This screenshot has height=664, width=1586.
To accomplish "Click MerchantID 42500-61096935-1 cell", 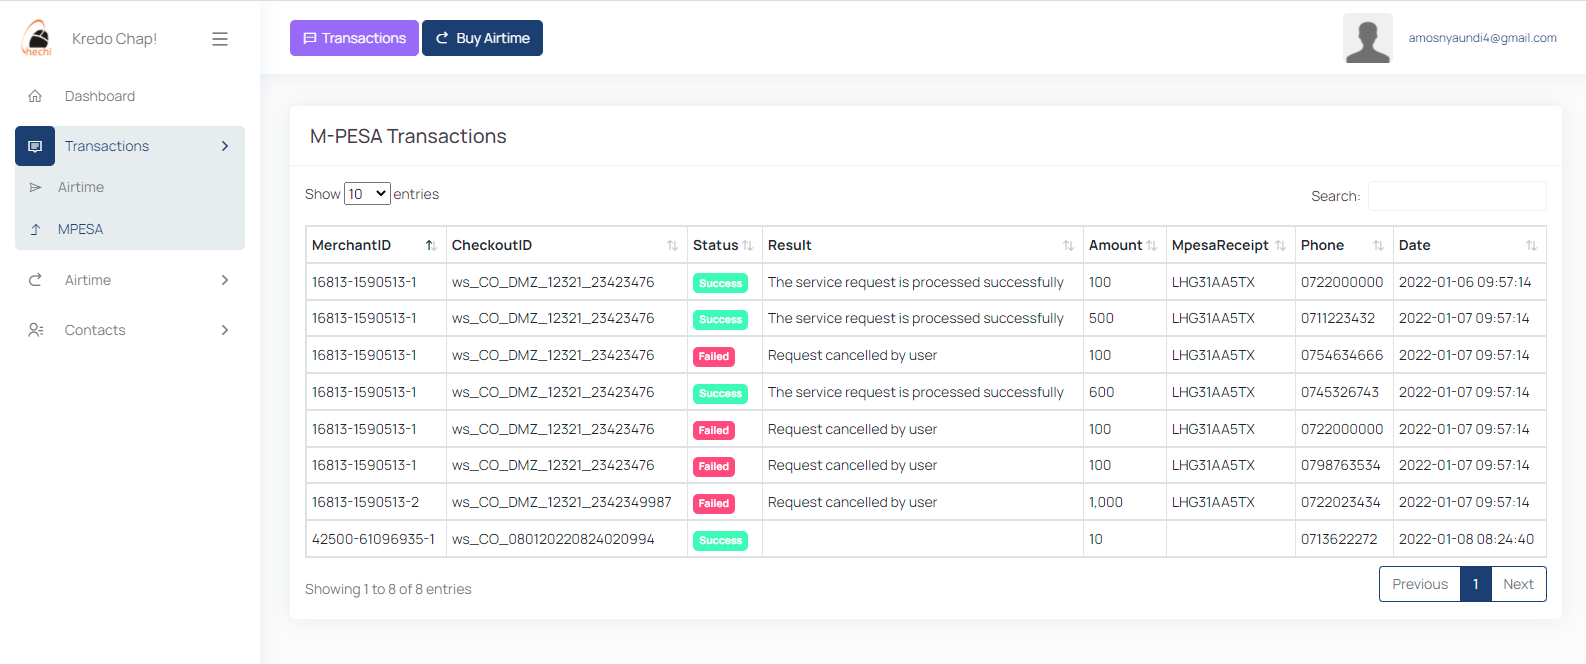I will tap(376, 539).
